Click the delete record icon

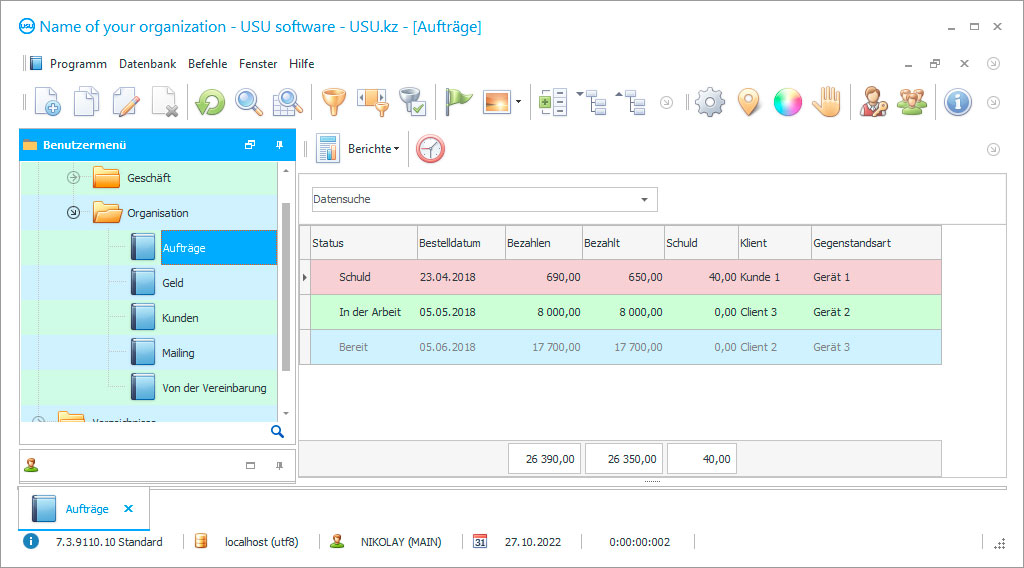[x=165, y=102]
